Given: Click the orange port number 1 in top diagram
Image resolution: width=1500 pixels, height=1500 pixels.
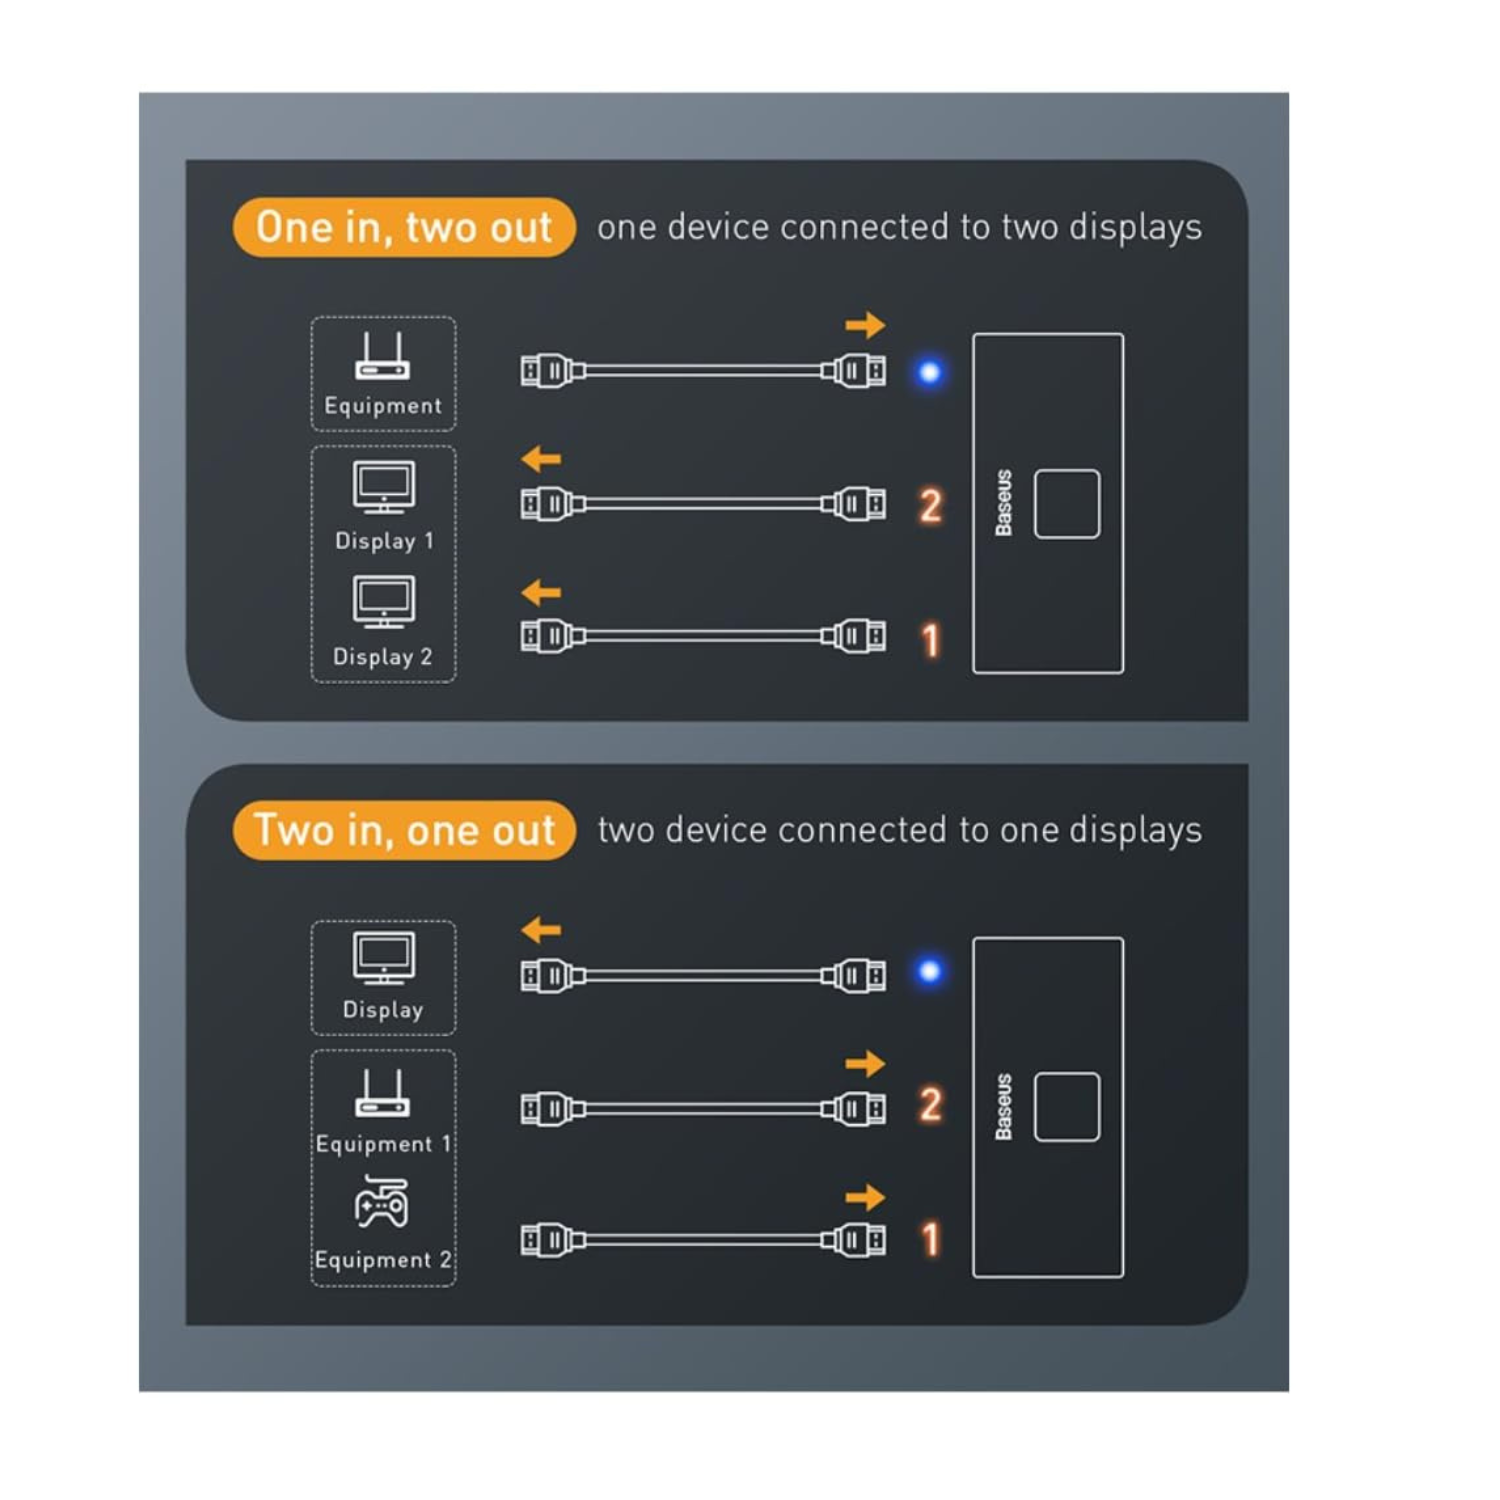Looking at the screenshot, I should coord(931,640).
